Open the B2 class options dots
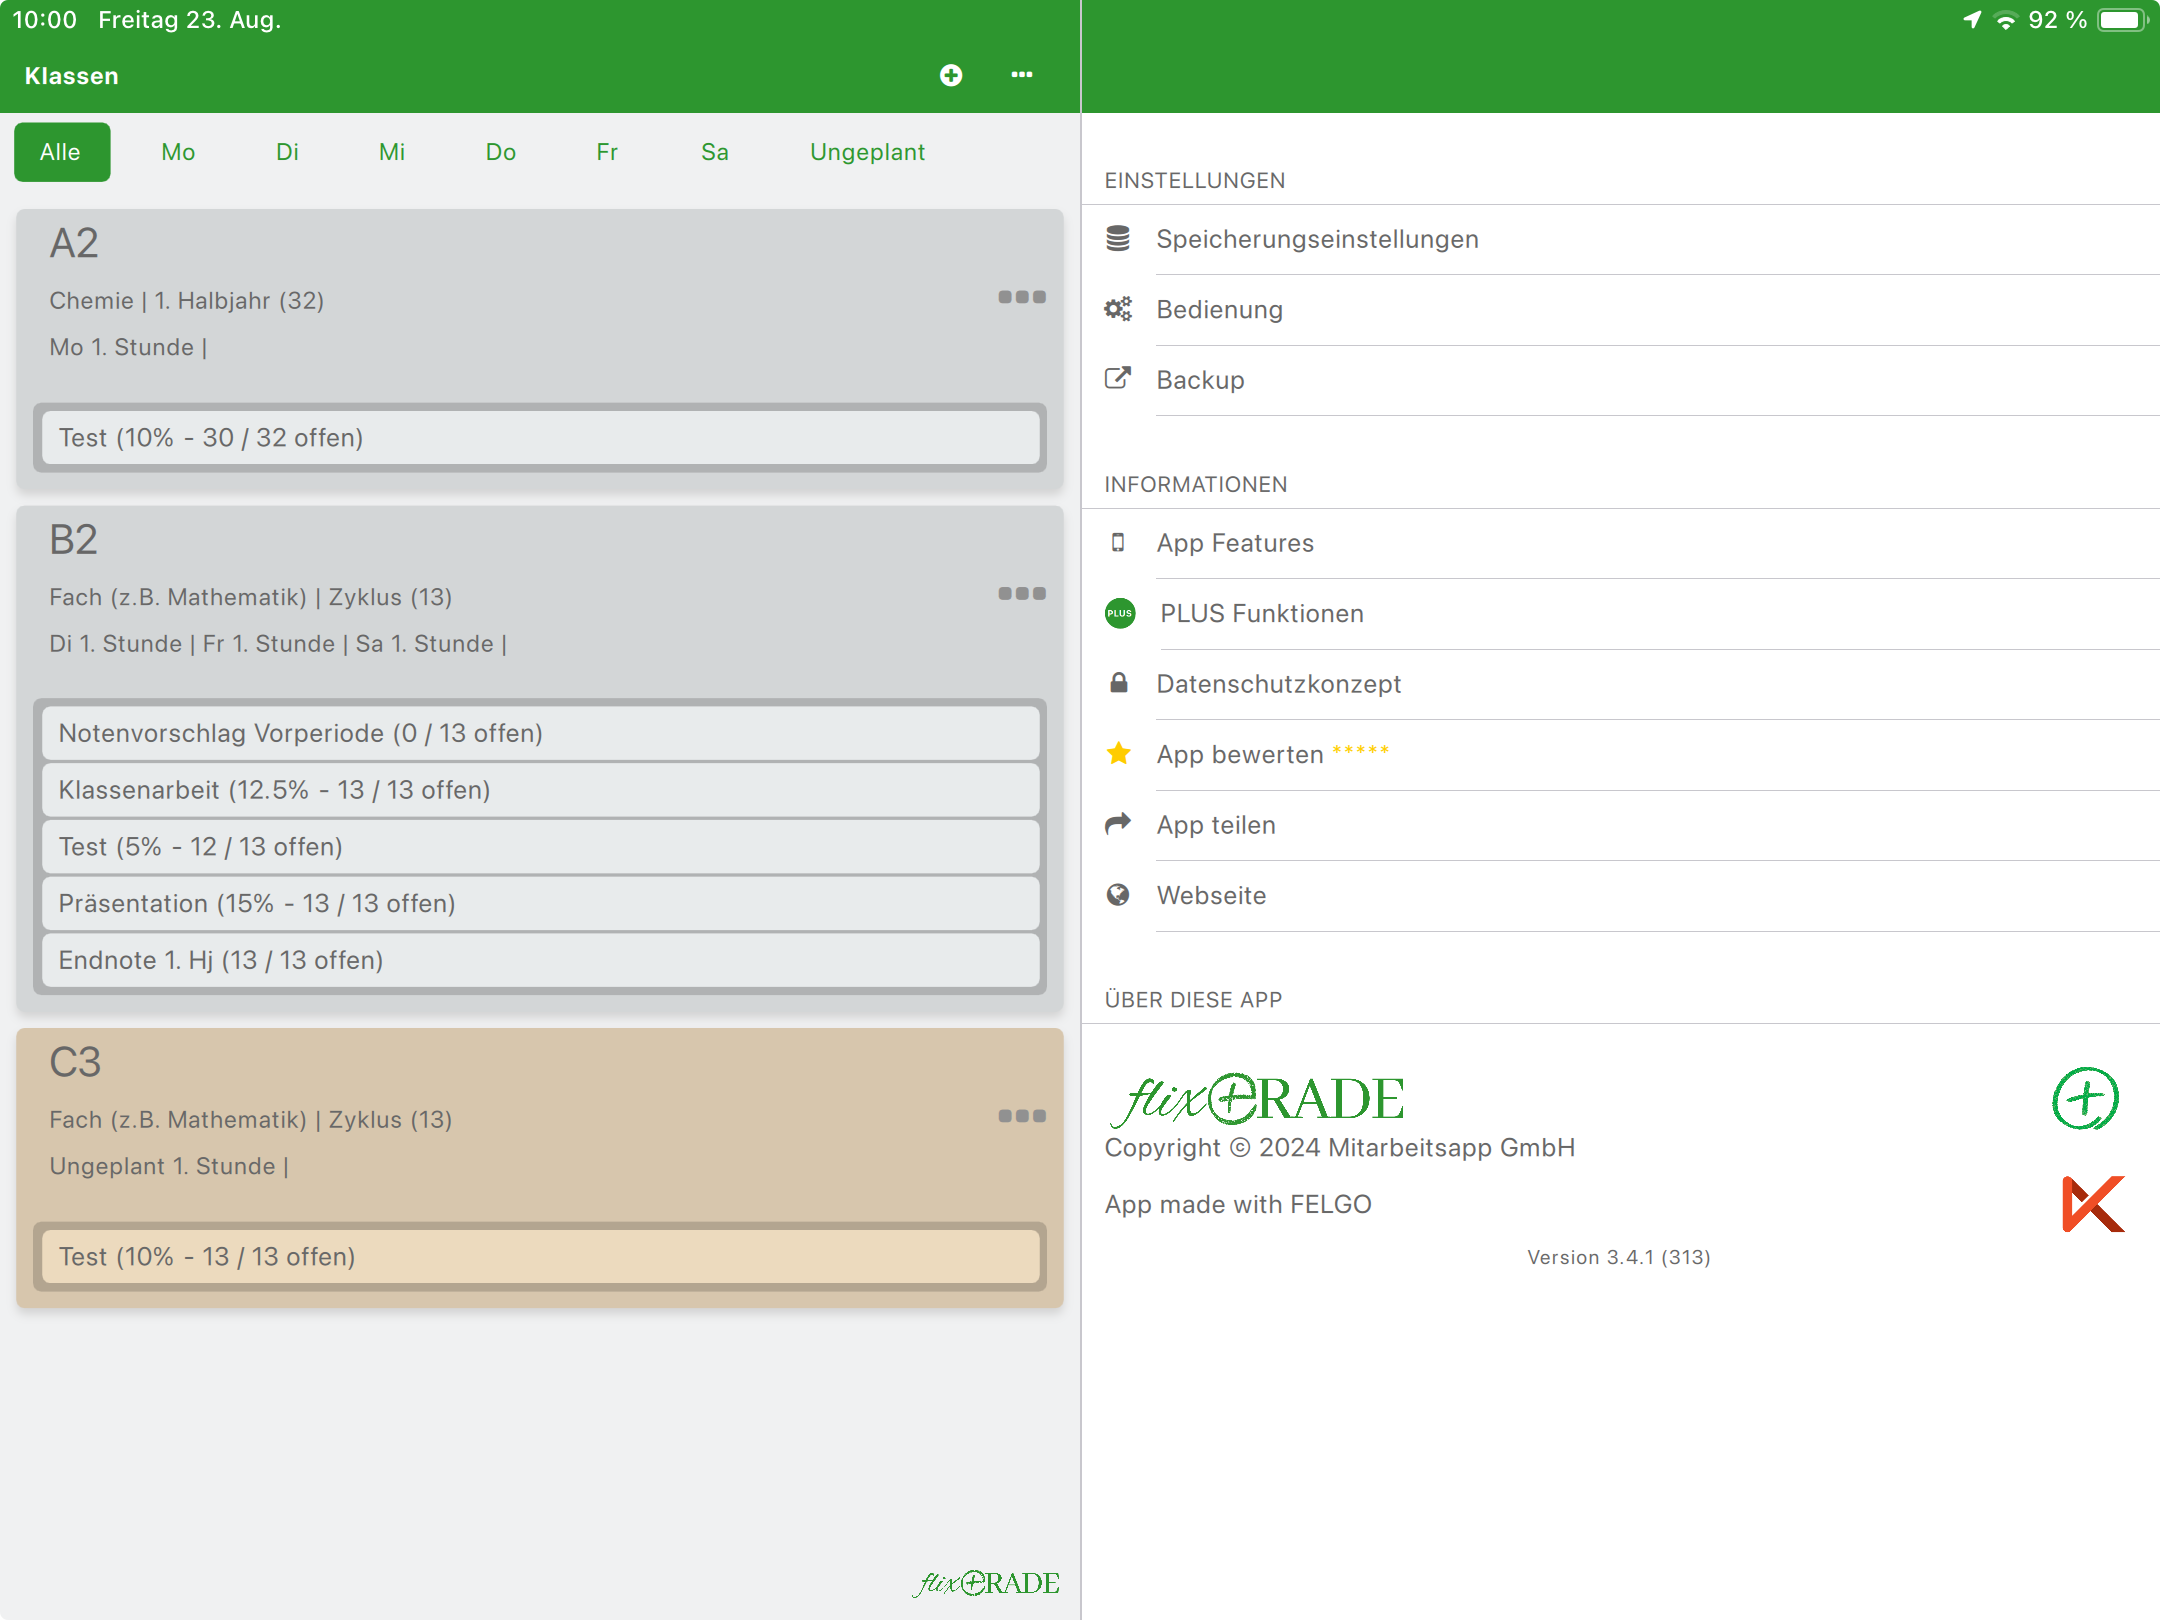The image size is (2160, 1620). pyautogui.click(x=1021, y=594)
